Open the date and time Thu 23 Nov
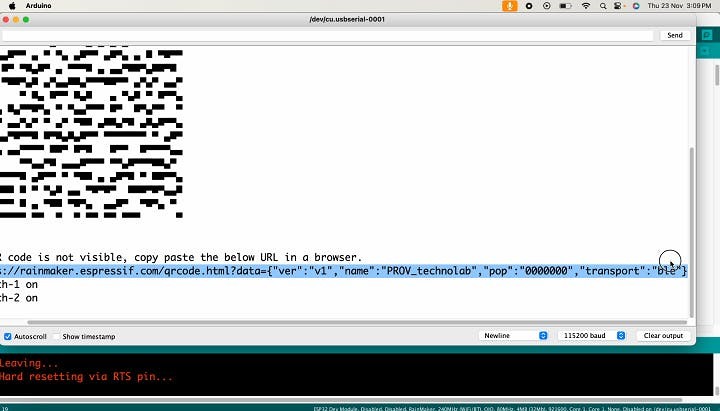720x411 pixels. coord(679,6)
